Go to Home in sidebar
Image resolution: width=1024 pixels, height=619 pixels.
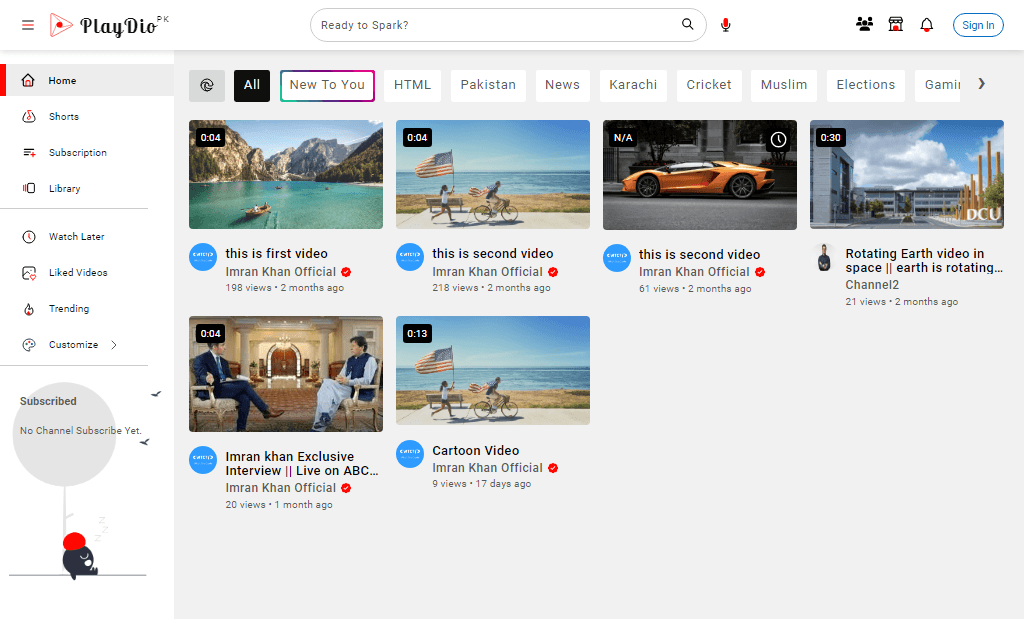(x=87, y=80)
